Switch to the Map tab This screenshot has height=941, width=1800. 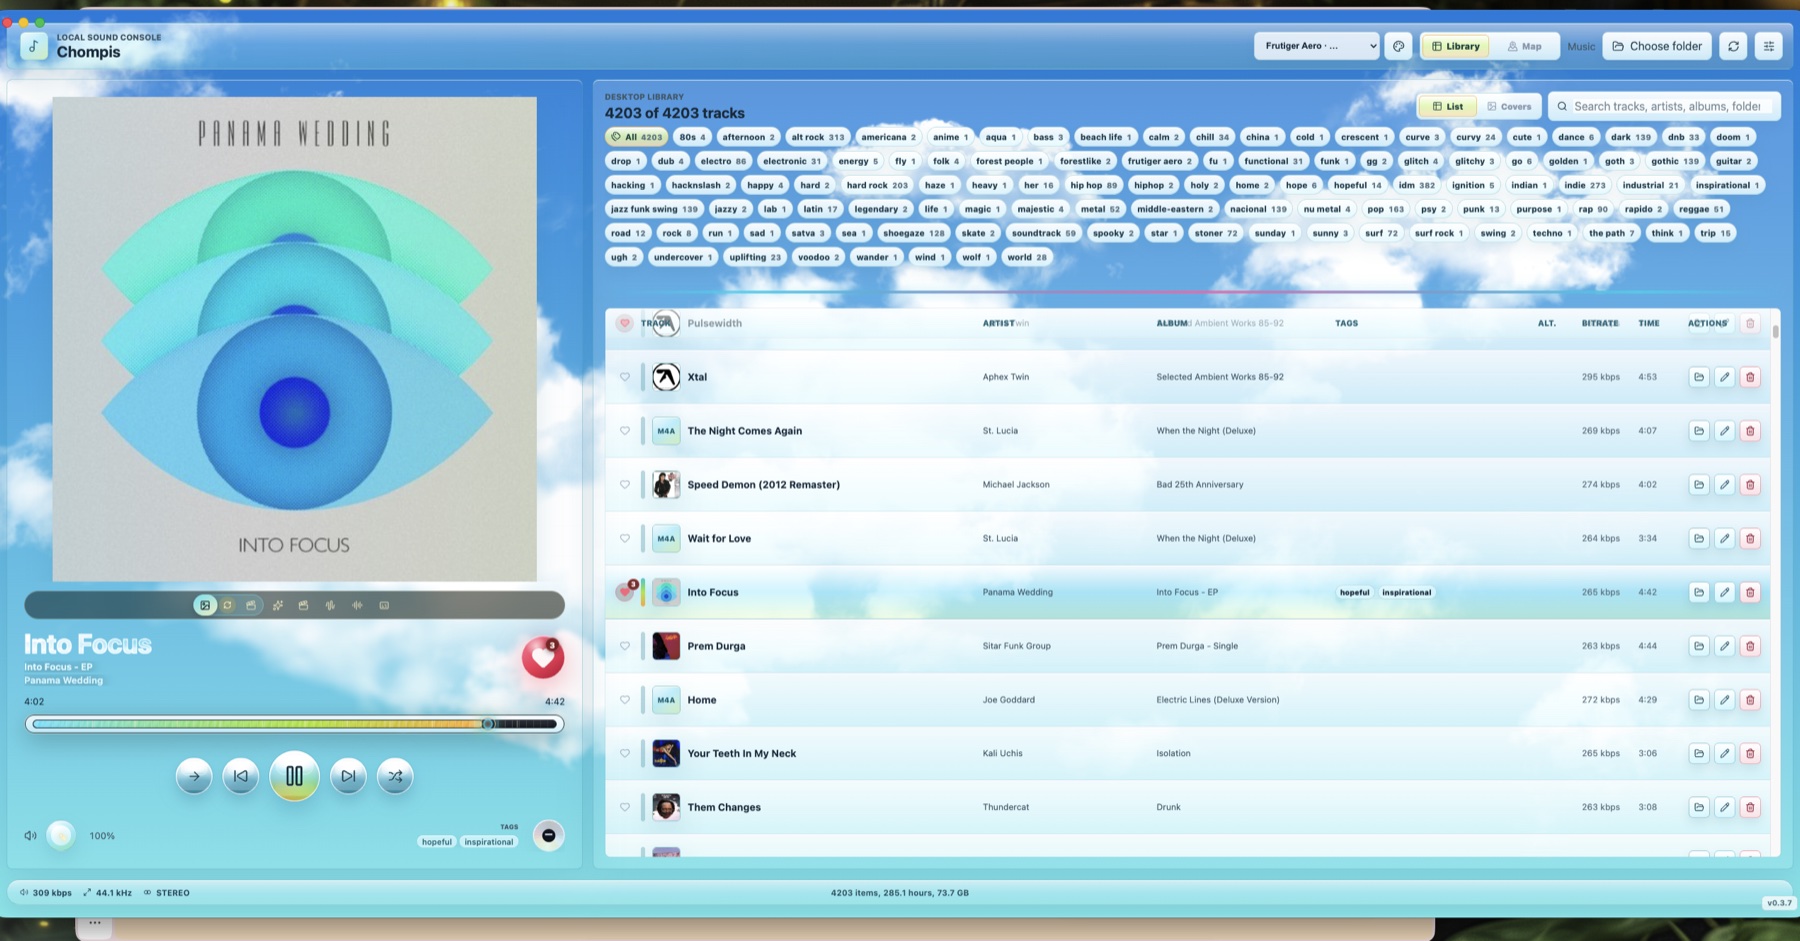click(x=1524, y=46)
